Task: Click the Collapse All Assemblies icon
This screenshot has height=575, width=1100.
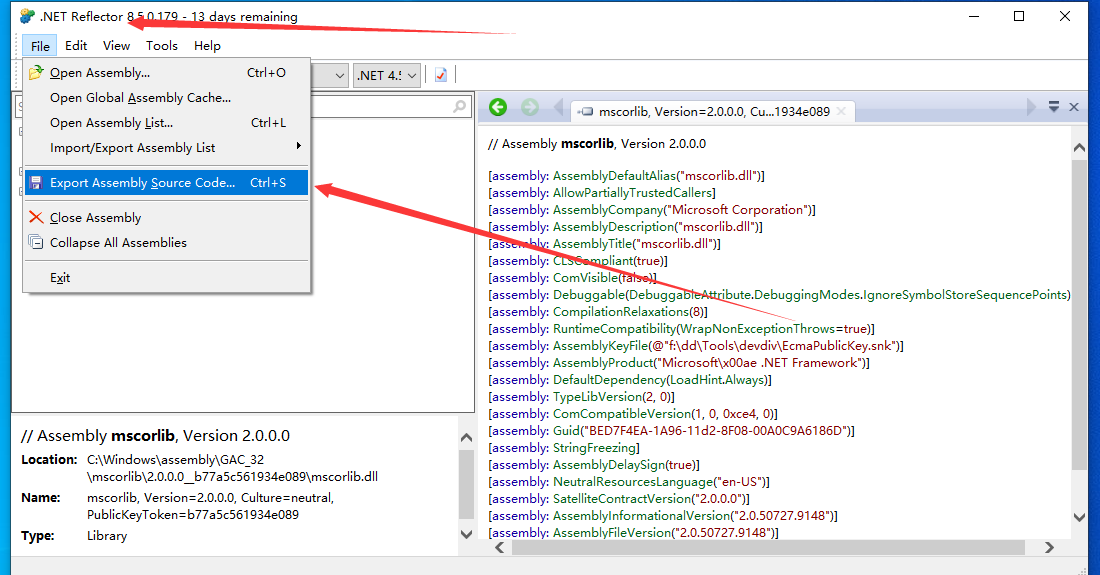Action: tap(36, 242)
